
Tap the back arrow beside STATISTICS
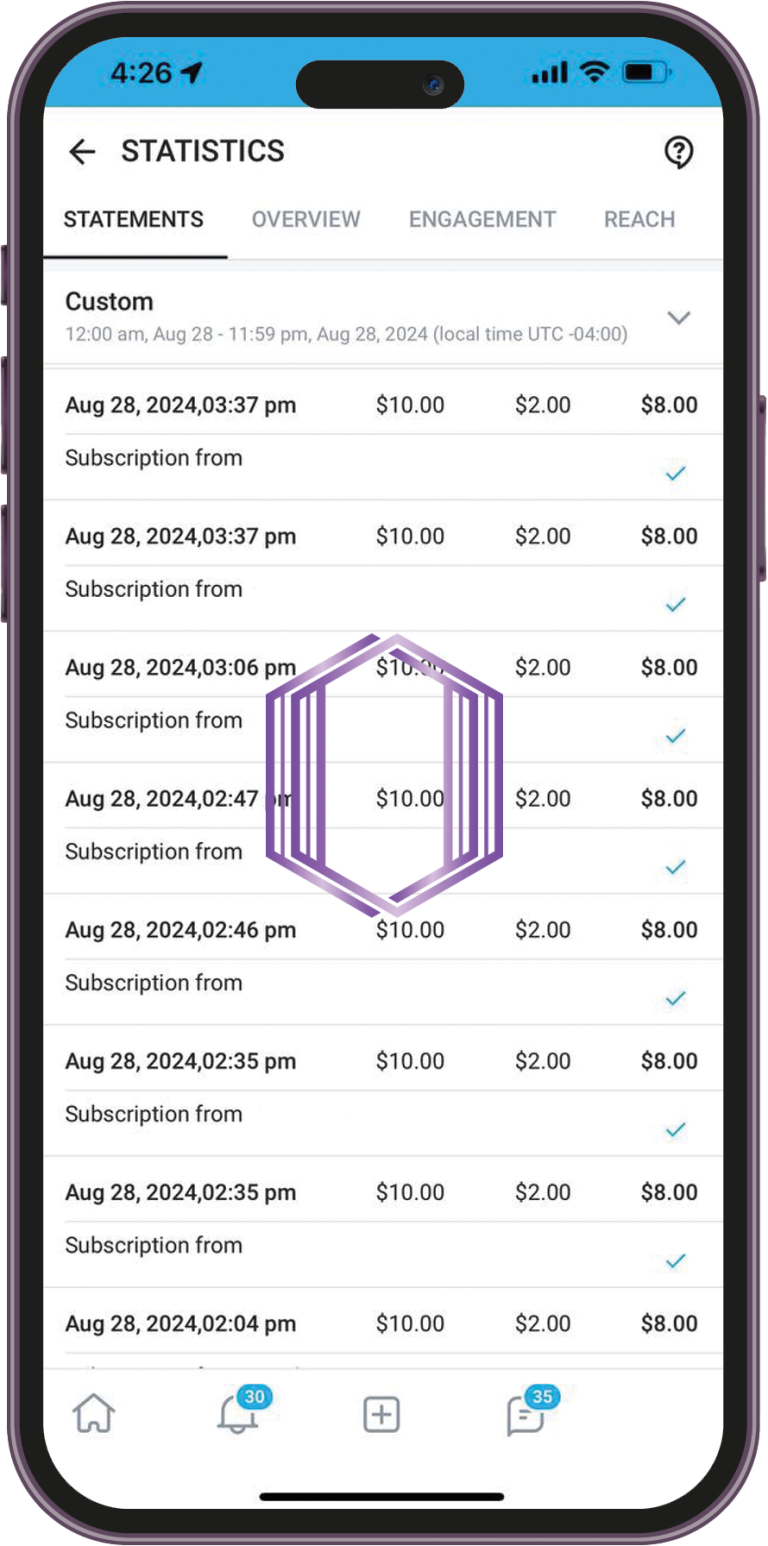tap(82, 152)
